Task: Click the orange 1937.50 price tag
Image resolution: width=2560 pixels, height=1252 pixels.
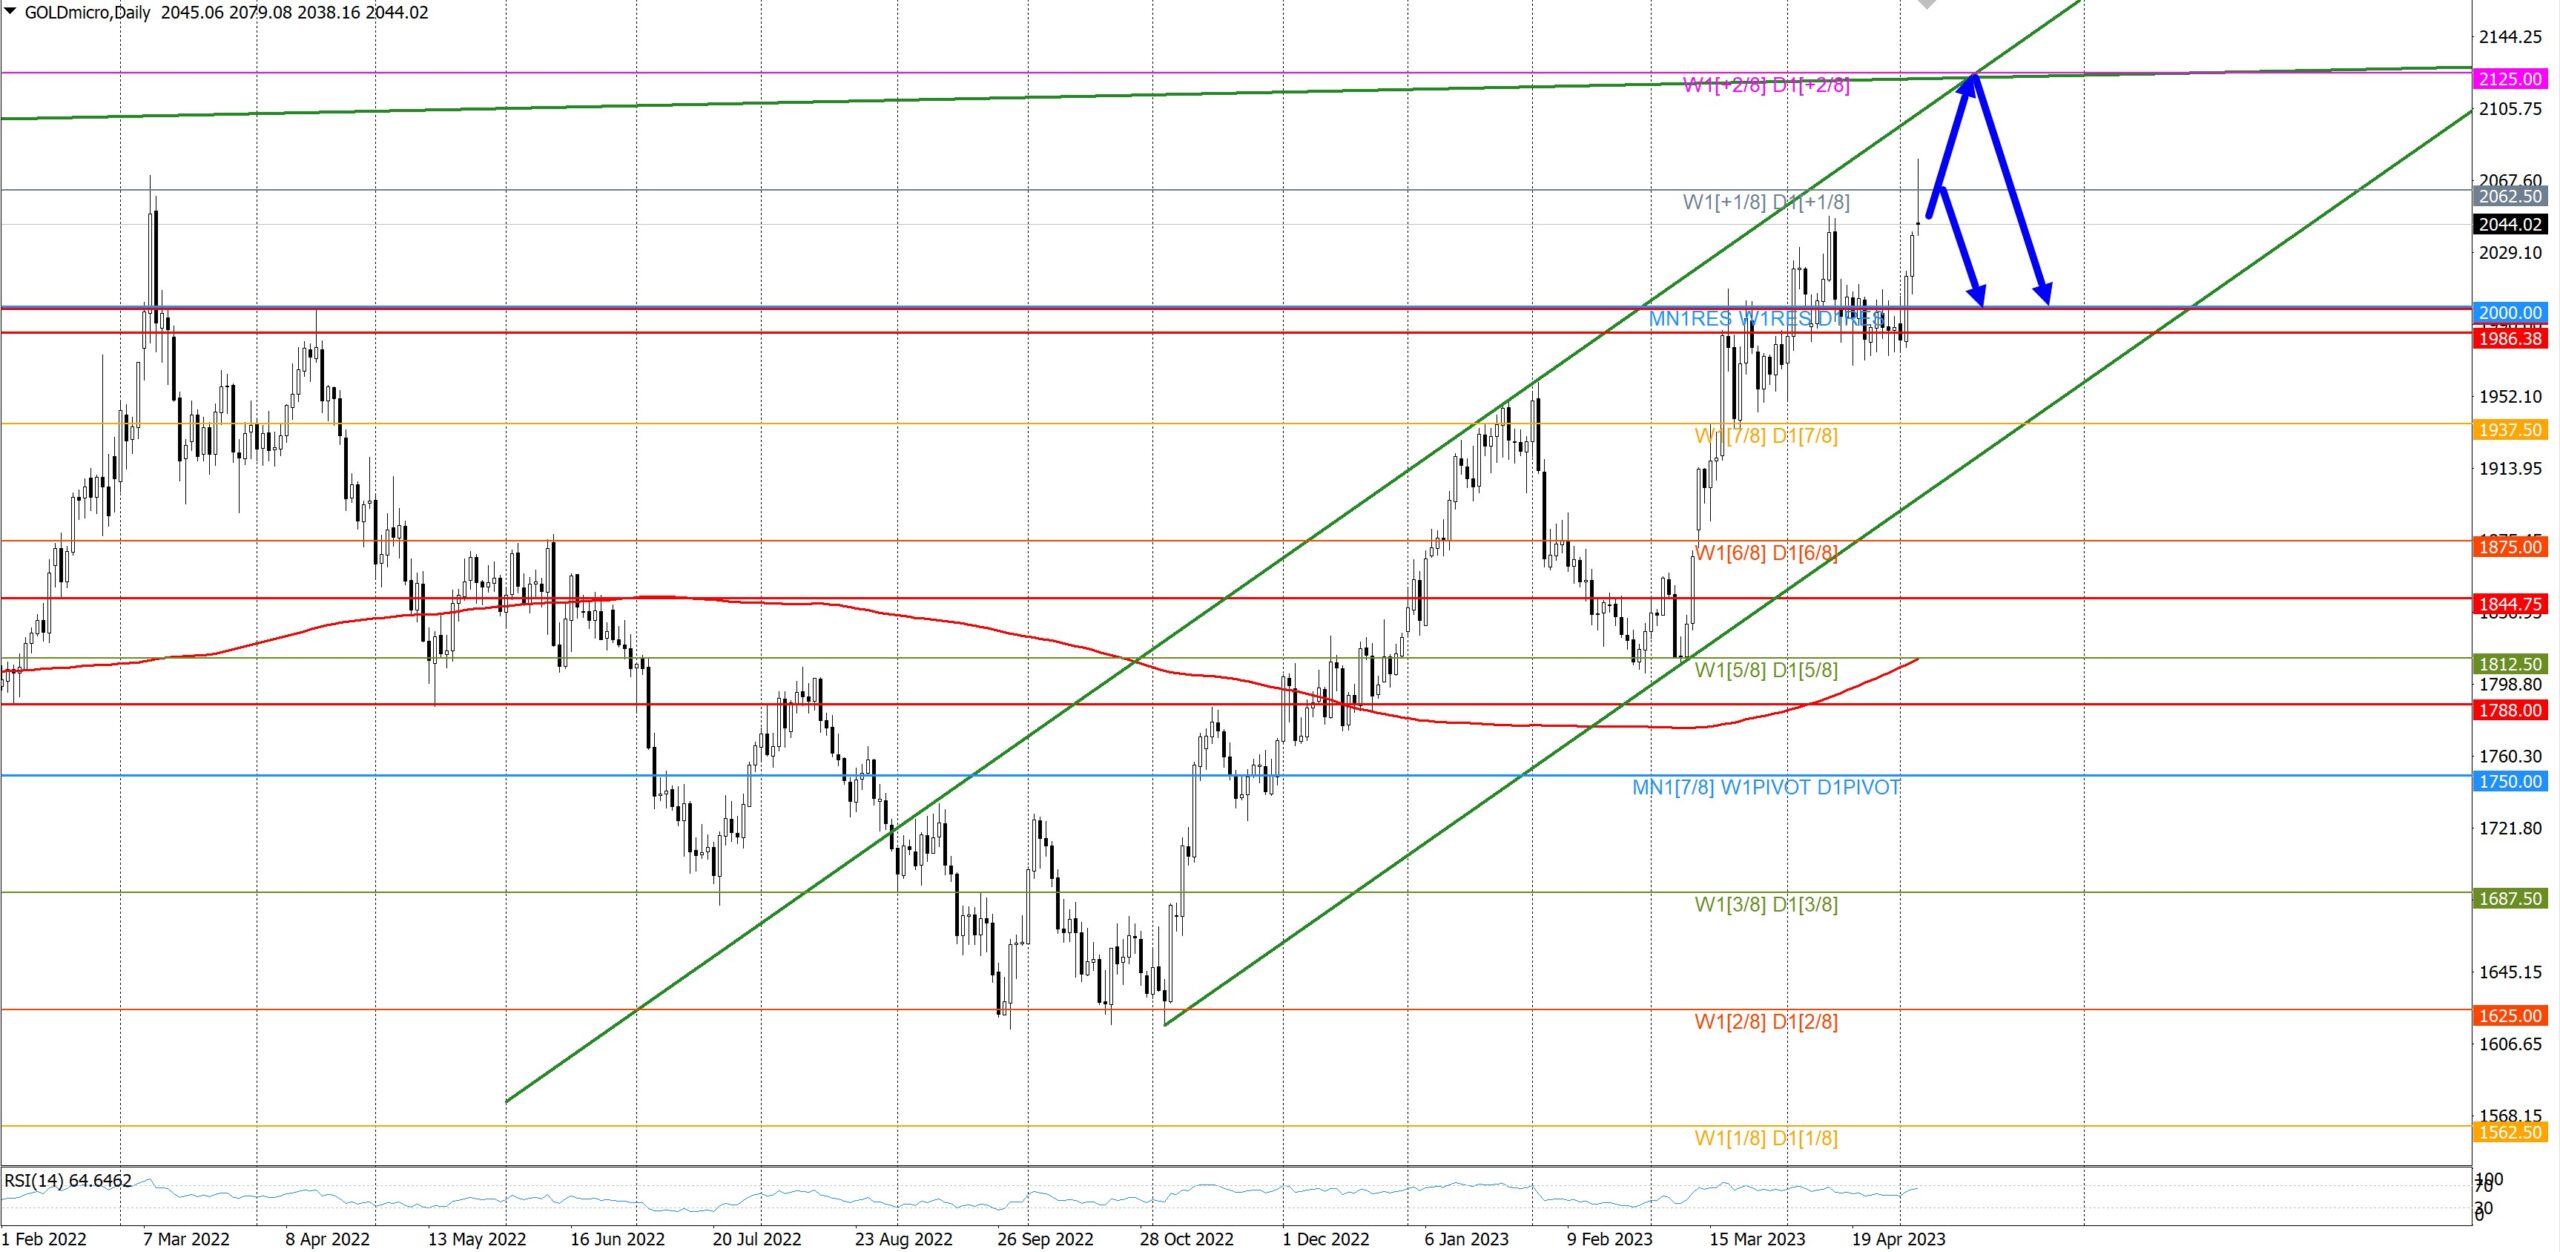Action: pos(2509,430)
